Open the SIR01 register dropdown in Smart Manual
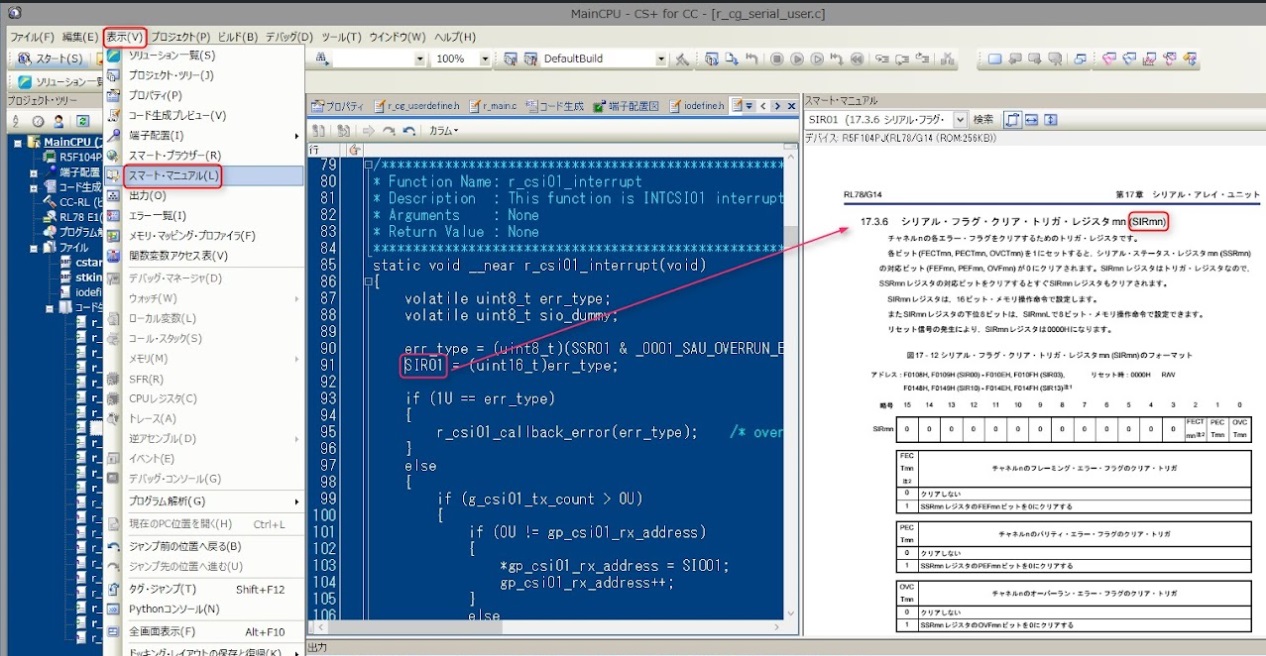1266x656 pixels. (x=961, y=120)
